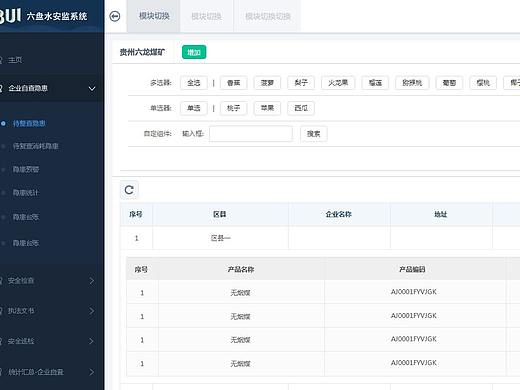The width and height of the screenshot is (520, 390).
Task: Go to 主页 in the sidebar
Action: (x=15, y=60)
